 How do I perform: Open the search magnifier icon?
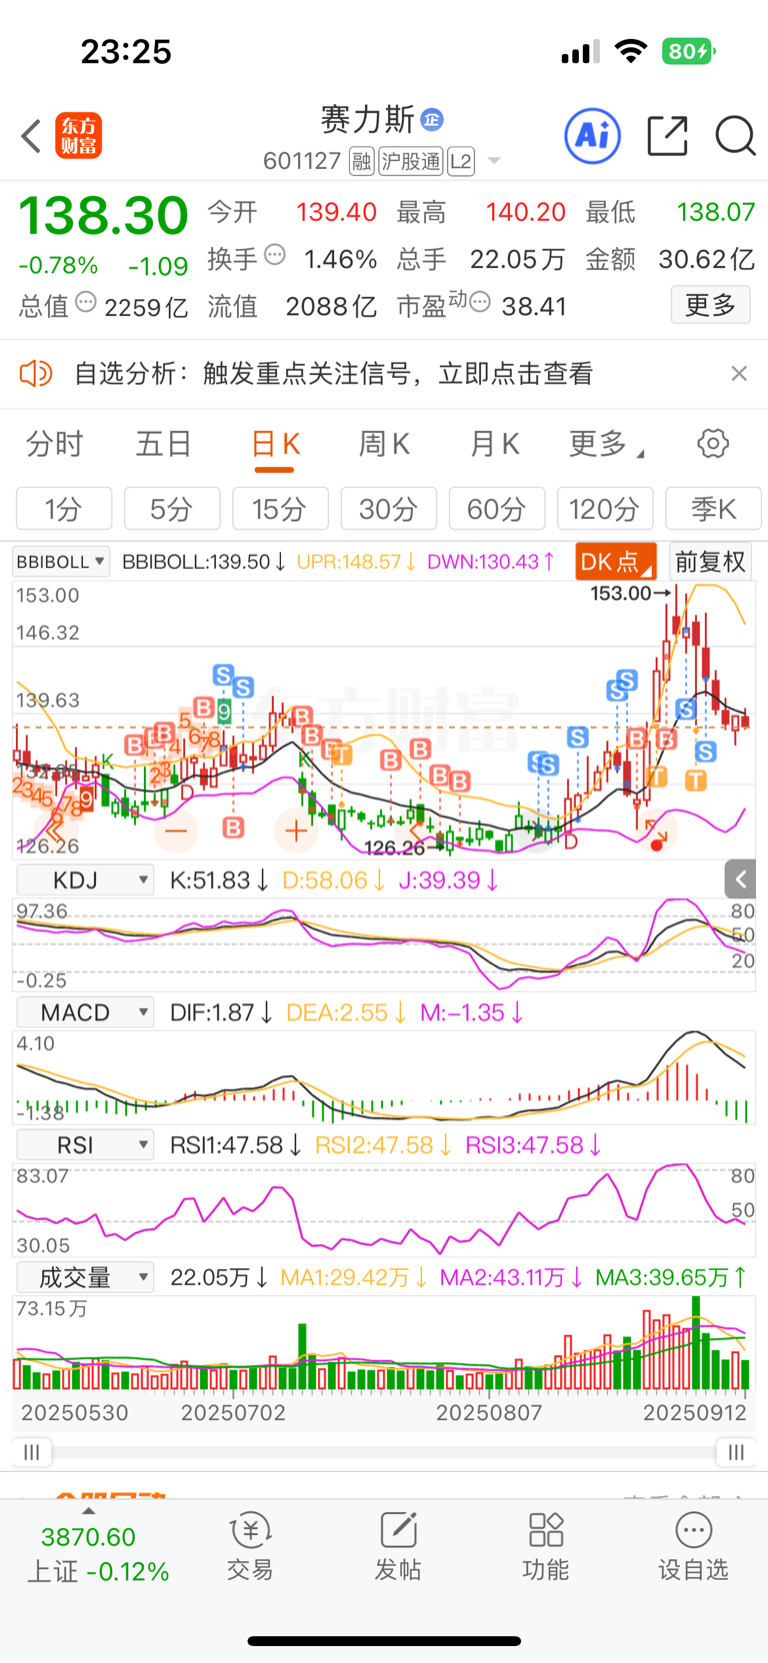tap(735, 135)
